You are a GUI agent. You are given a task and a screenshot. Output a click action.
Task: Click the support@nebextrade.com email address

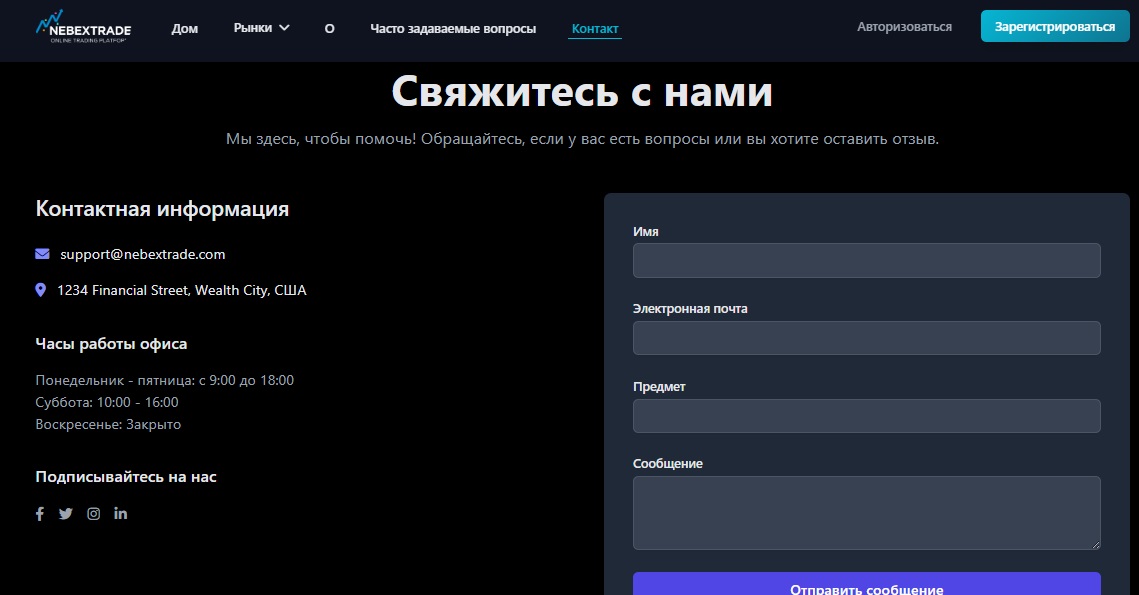pos(142,254)
